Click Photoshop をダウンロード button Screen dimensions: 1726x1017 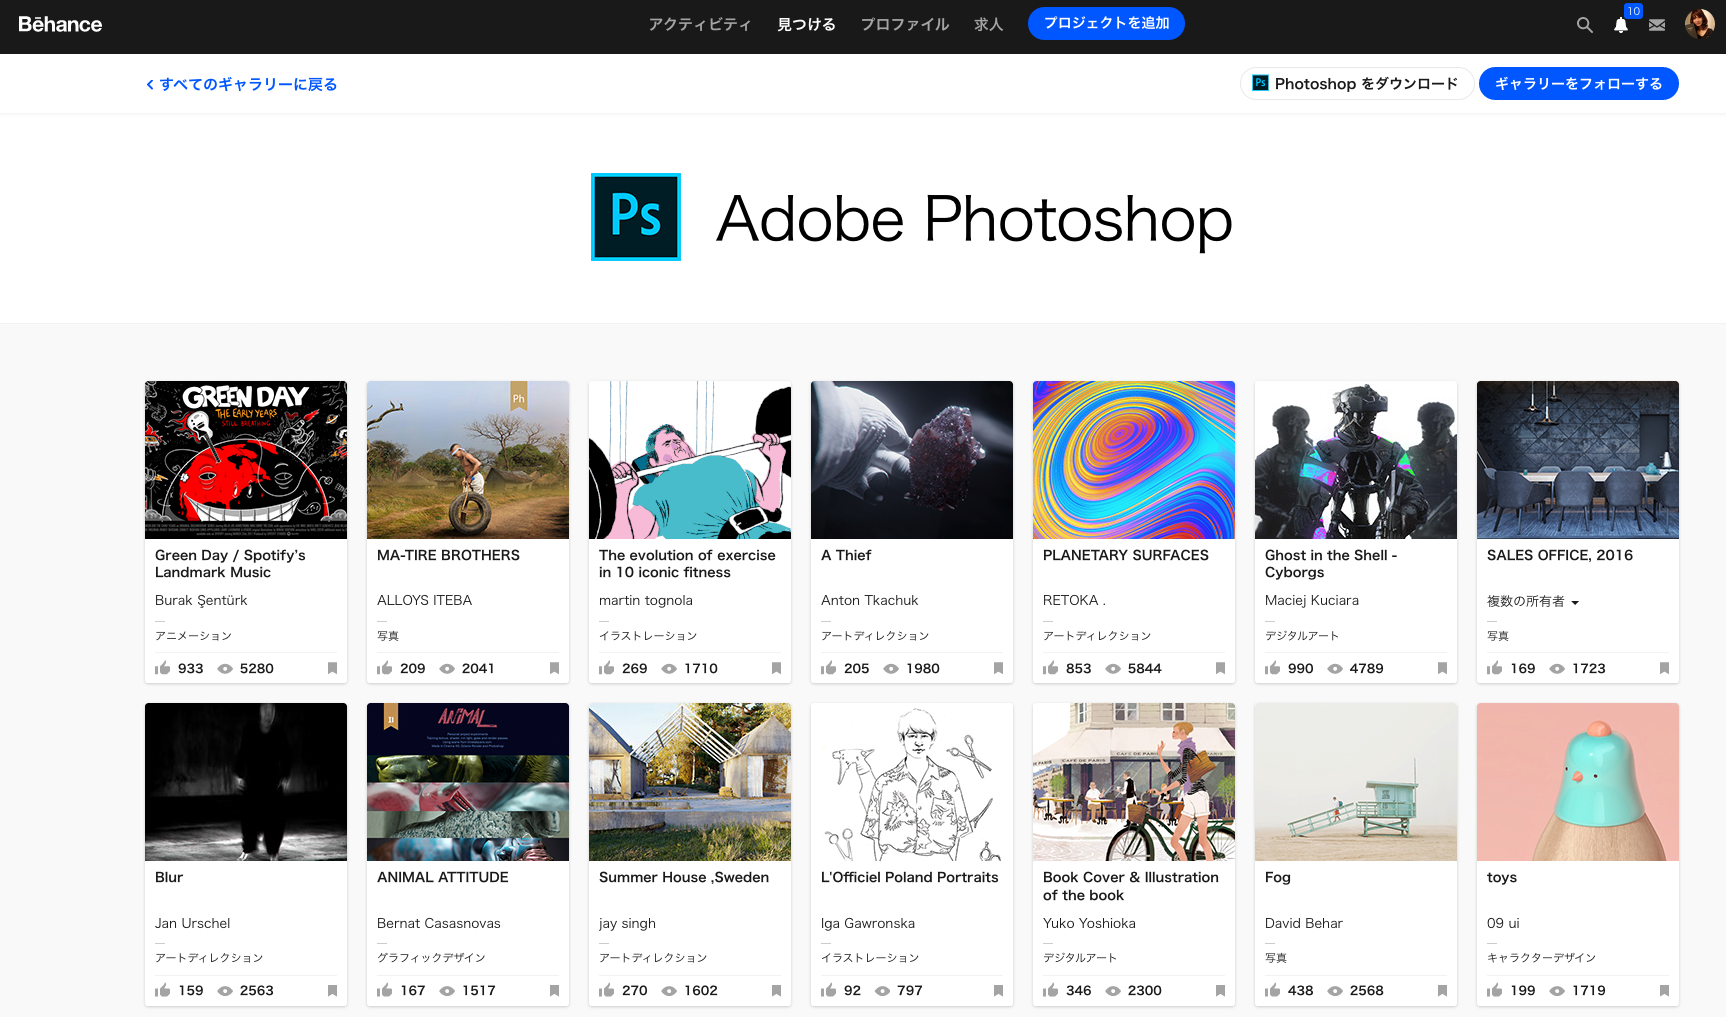coord(1356,84)
